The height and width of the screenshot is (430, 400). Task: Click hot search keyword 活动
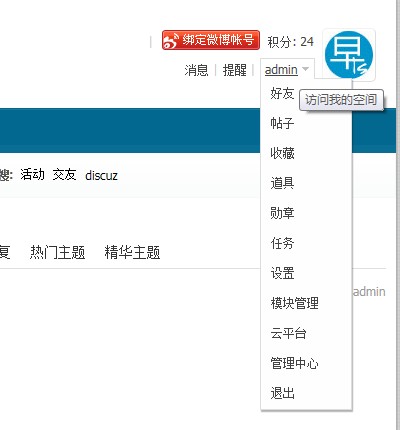32,174
